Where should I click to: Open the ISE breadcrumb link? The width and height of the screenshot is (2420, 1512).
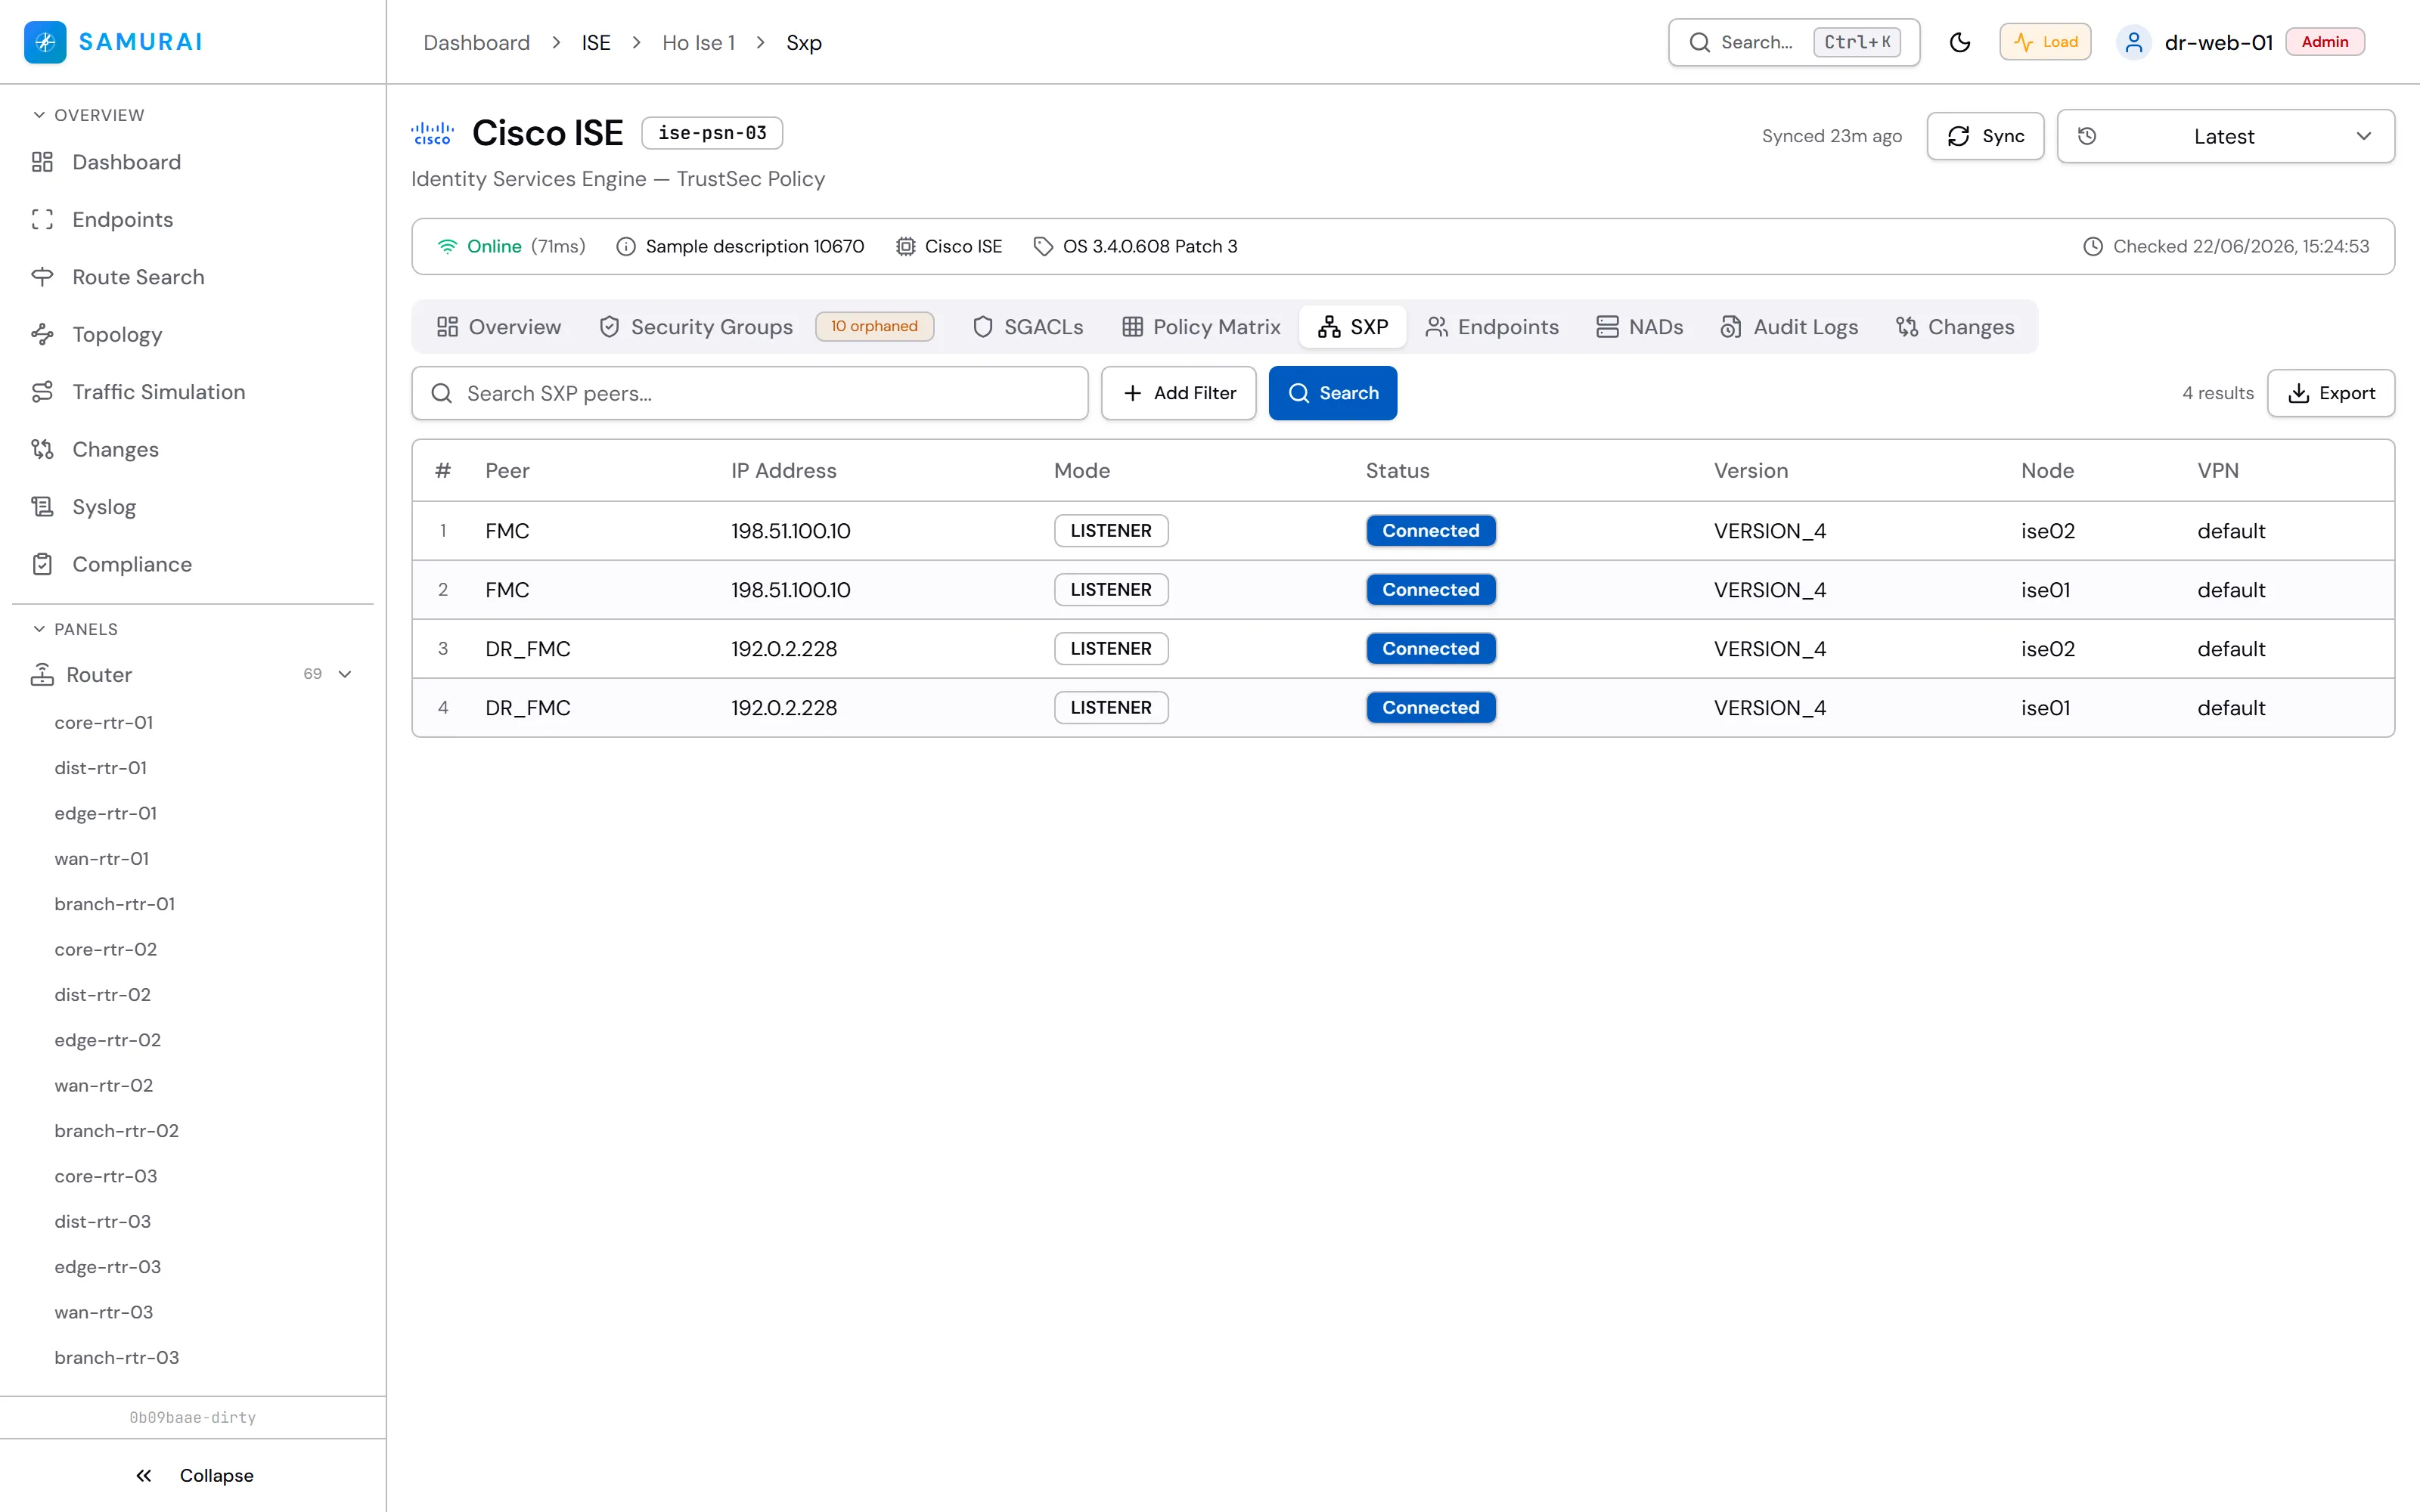596,42
